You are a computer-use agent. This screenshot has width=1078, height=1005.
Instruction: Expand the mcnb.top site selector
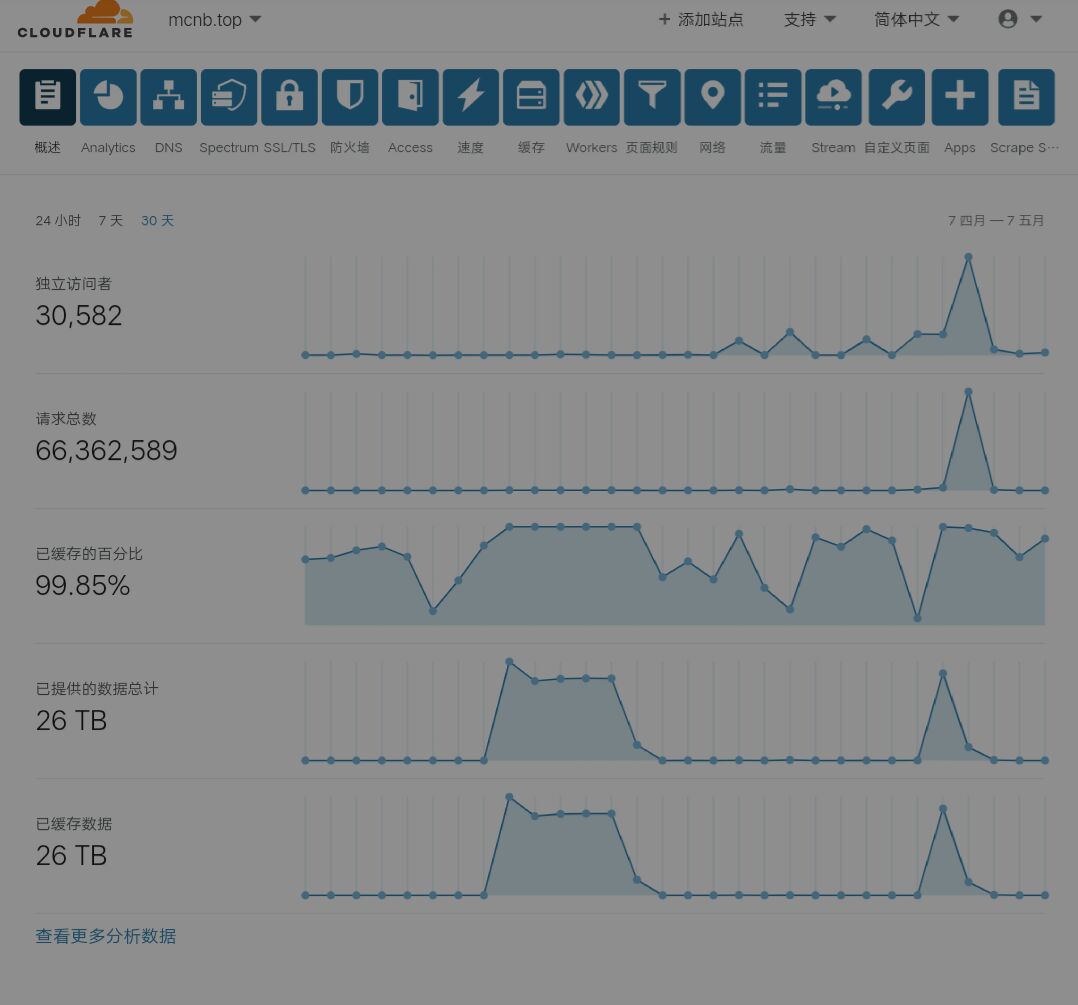pyautogui.click(x=214, y=19)
